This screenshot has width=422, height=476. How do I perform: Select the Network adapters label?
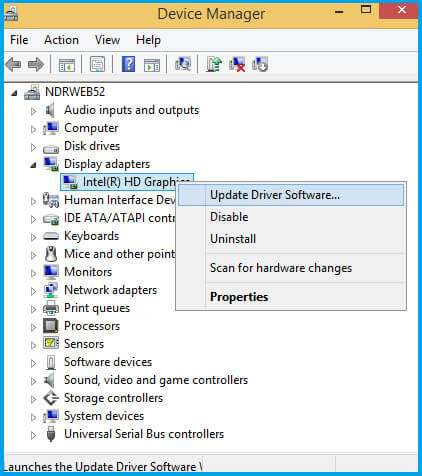[110, 290]
